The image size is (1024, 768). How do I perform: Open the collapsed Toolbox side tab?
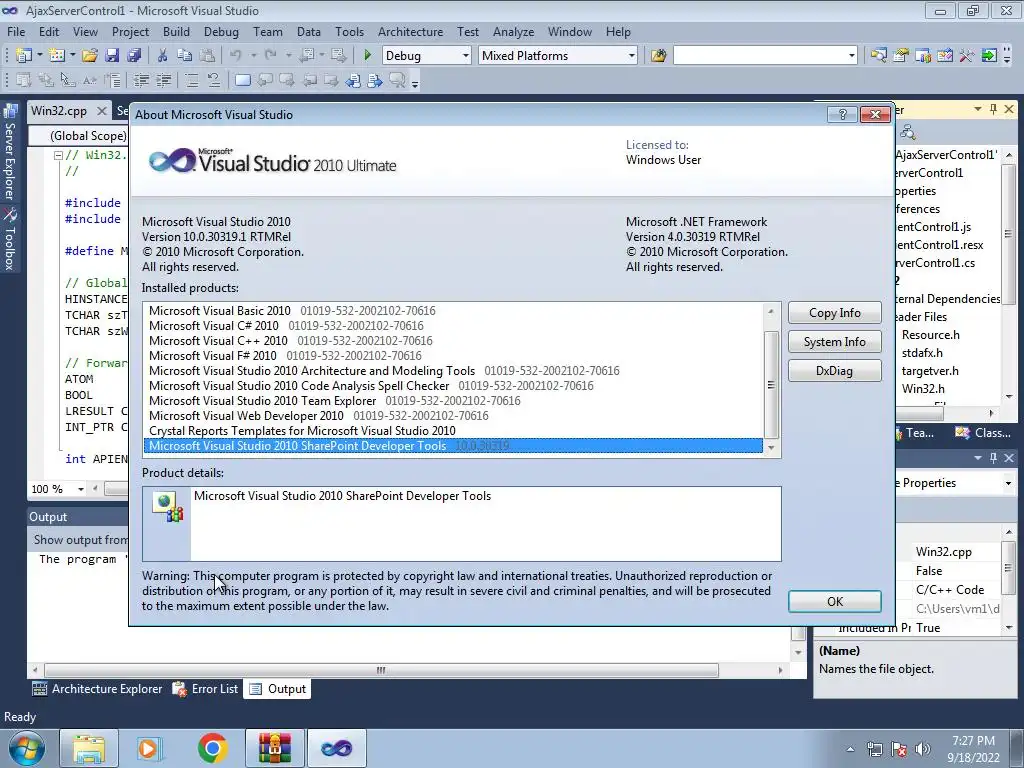tap(10, 240)
